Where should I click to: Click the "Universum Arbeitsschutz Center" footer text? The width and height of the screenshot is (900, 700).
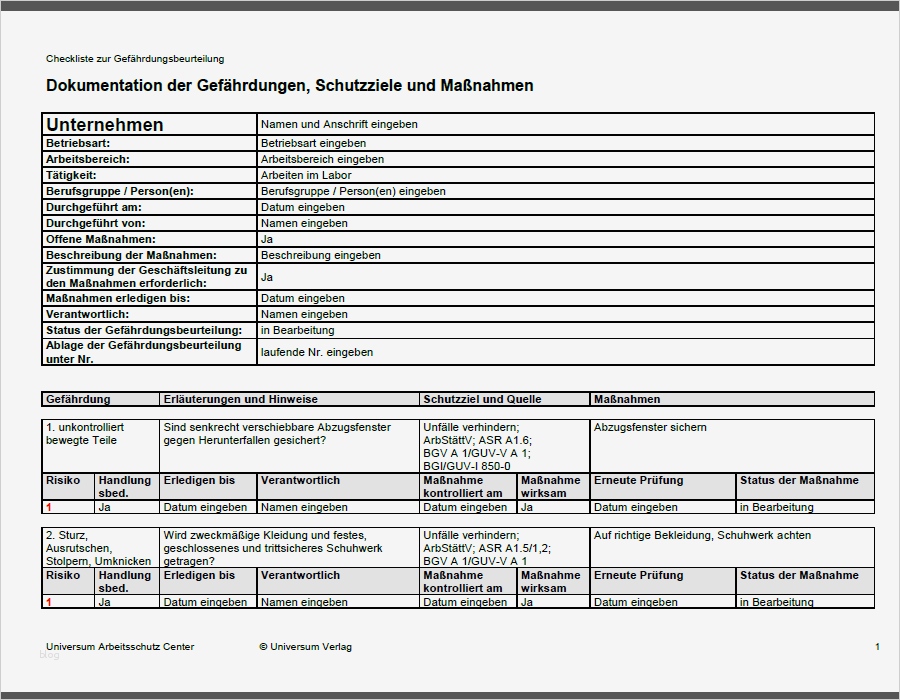click(121, 647)
